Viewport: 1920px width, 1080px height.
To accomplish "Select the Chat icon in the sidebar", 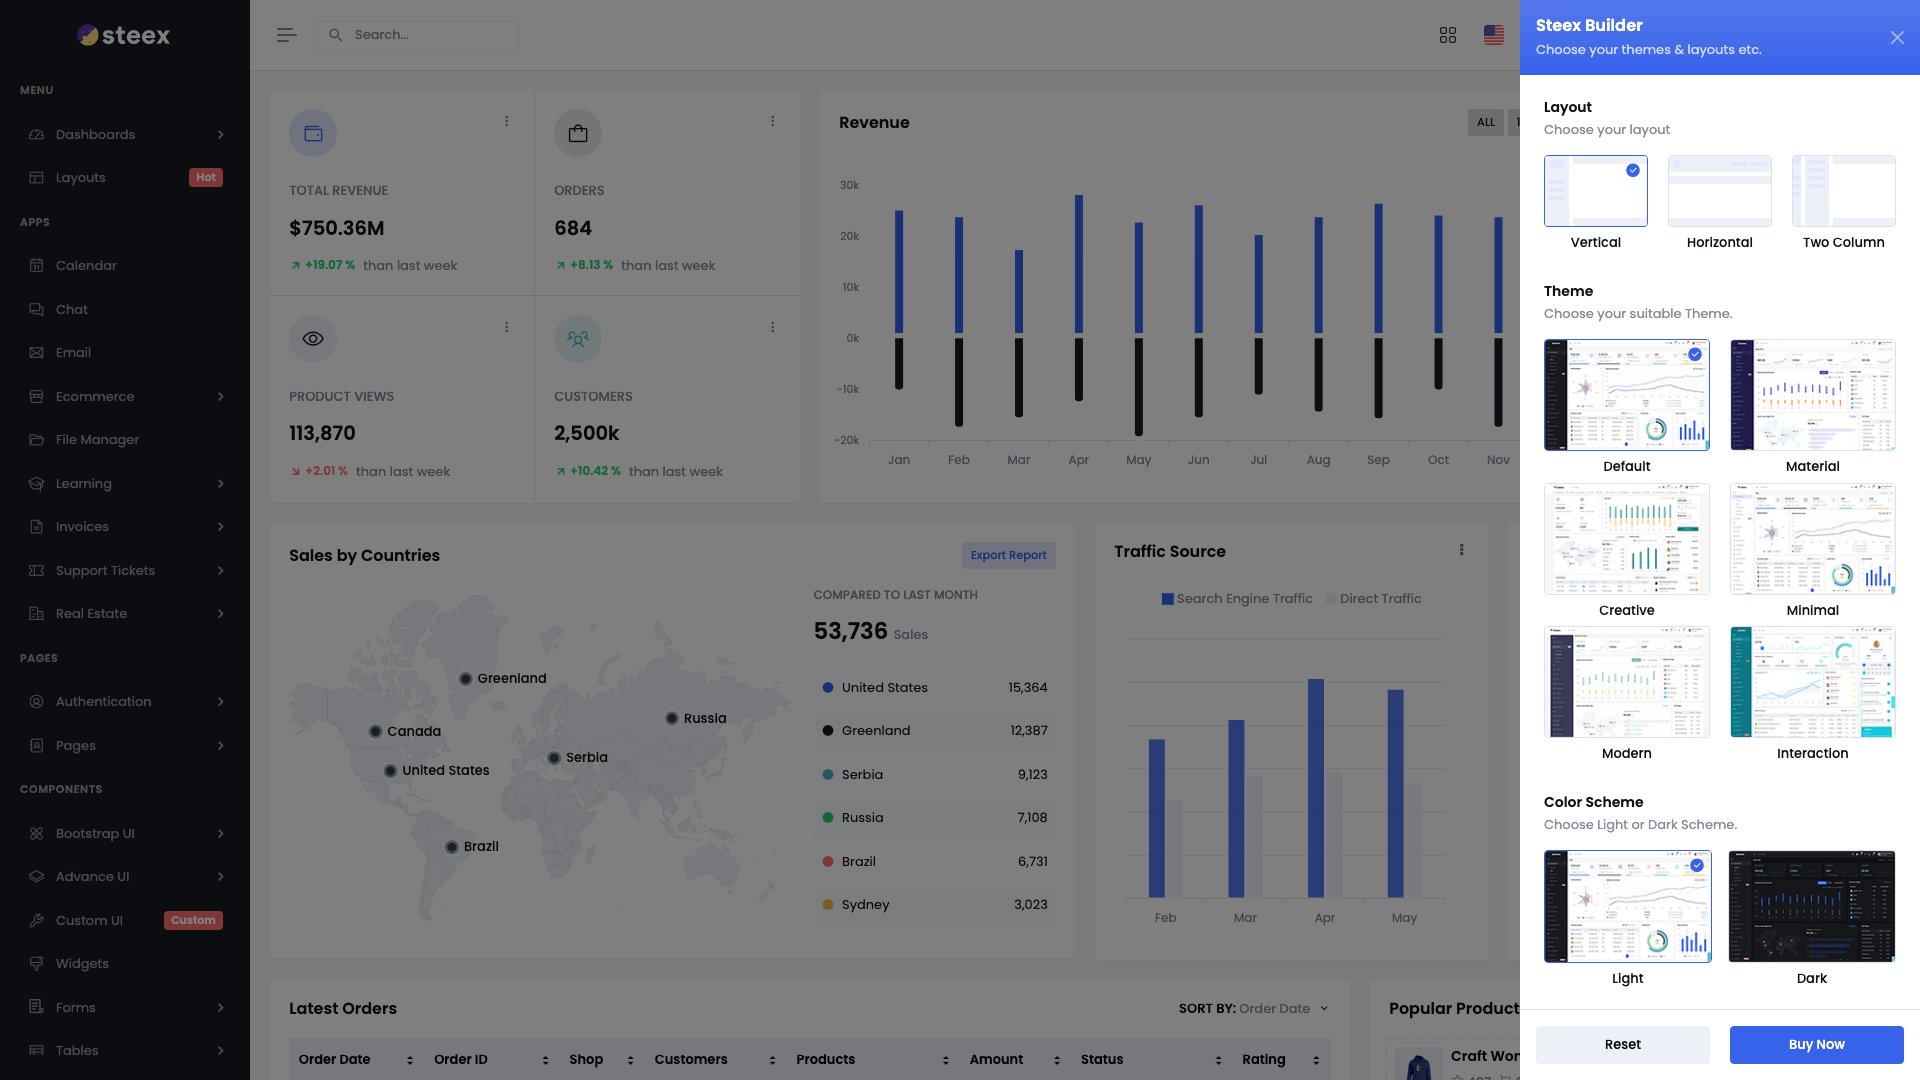I will (37, 309).
